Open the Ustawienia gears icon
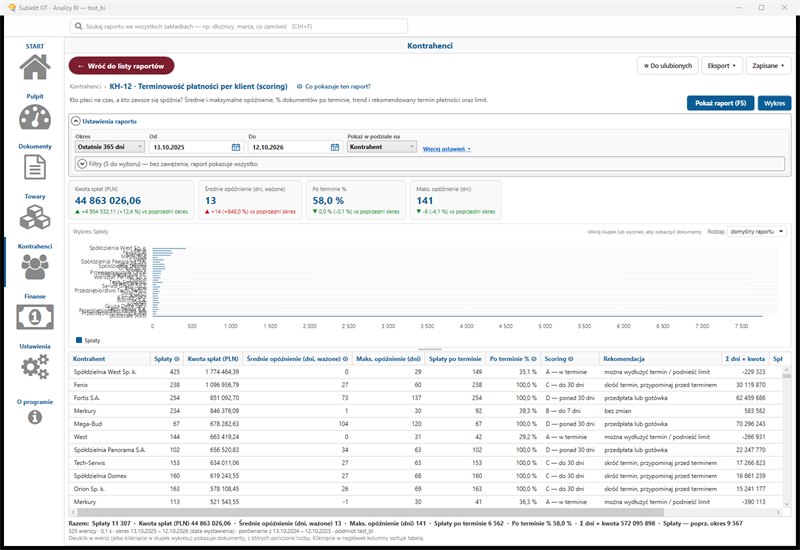The width and height of the screenshot is (800, 550). point(35,367)
